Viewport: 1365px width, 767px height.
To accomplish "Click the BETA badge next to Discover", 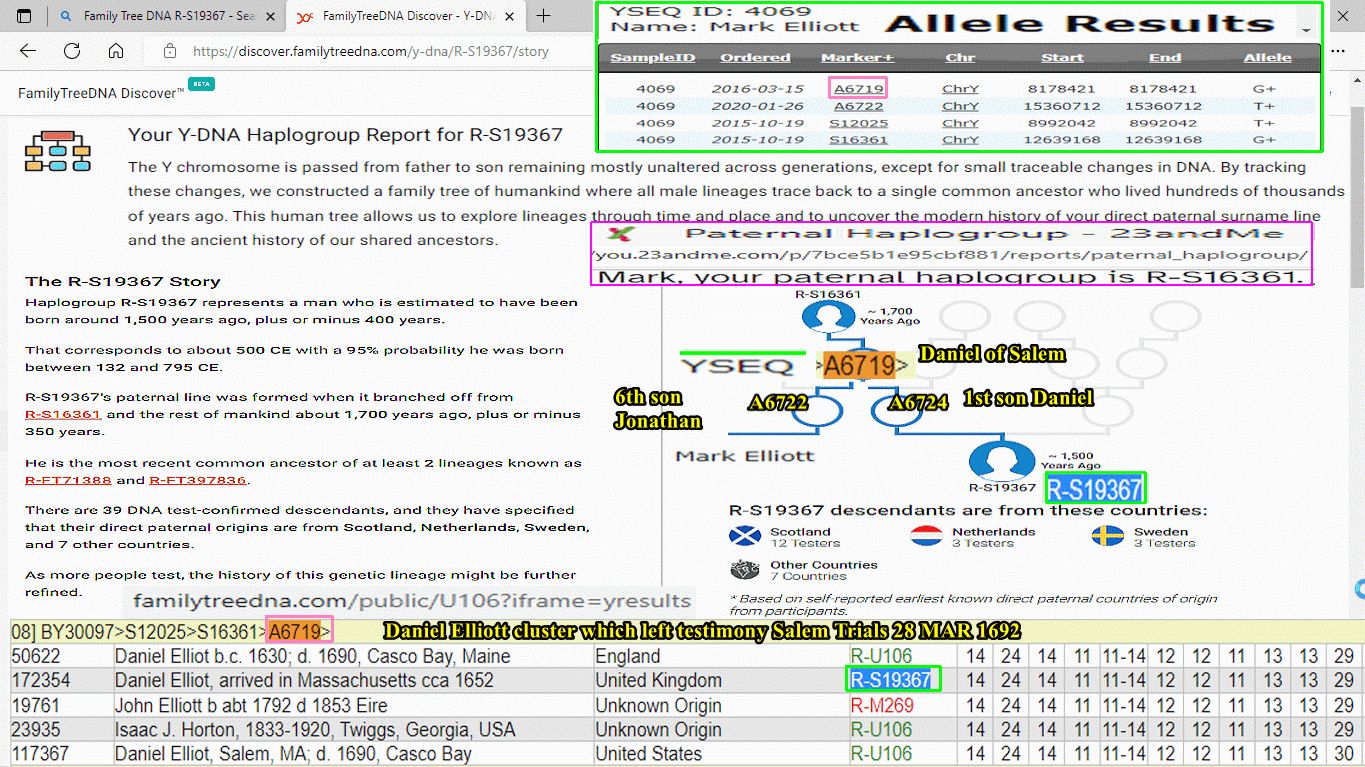I will [201, 84].
